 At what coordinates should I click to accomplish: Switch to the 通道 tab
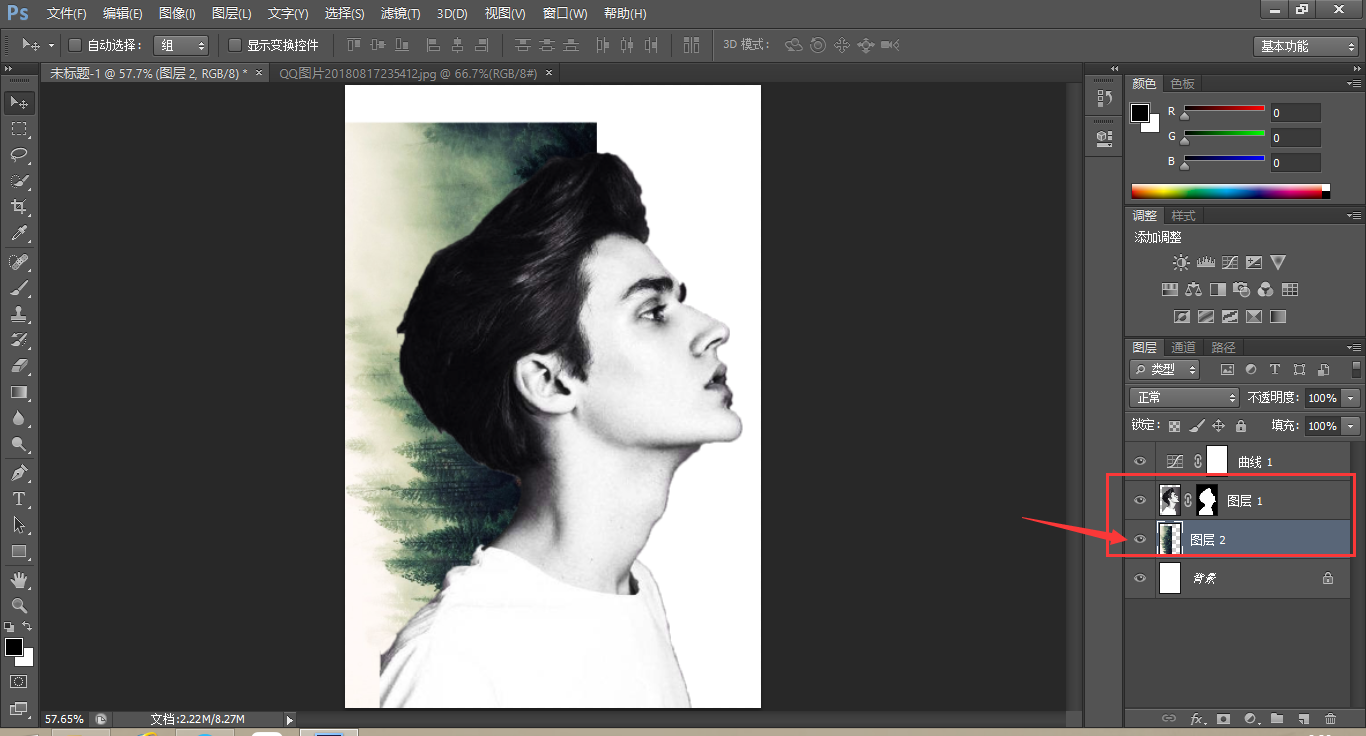click(1183, 347)
